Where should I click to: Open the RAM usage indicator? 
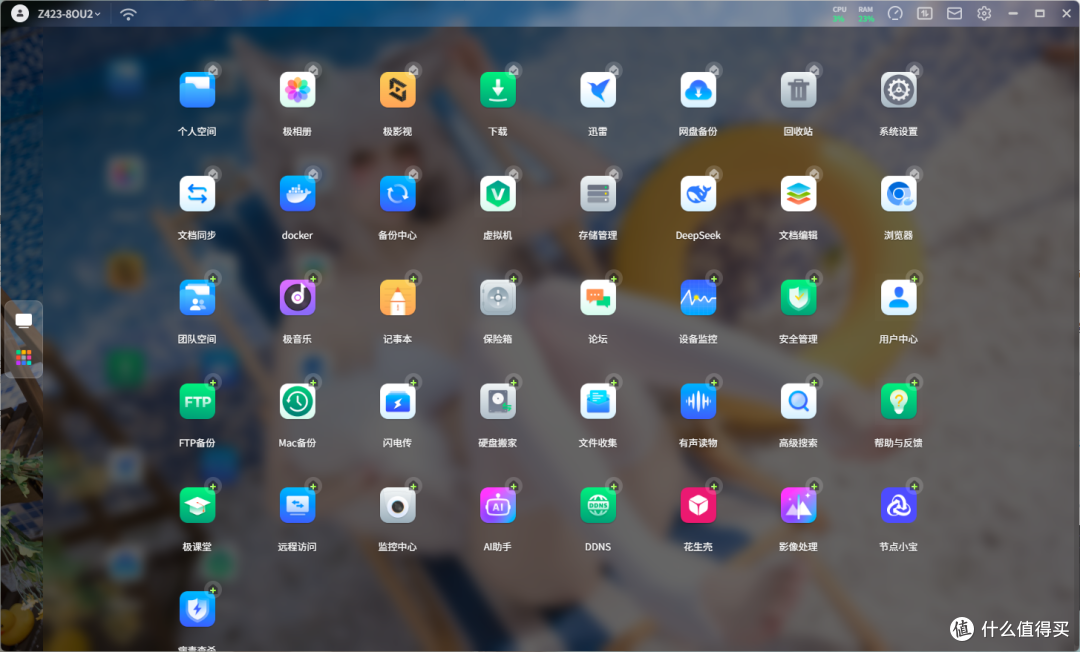tap(866, 14)
